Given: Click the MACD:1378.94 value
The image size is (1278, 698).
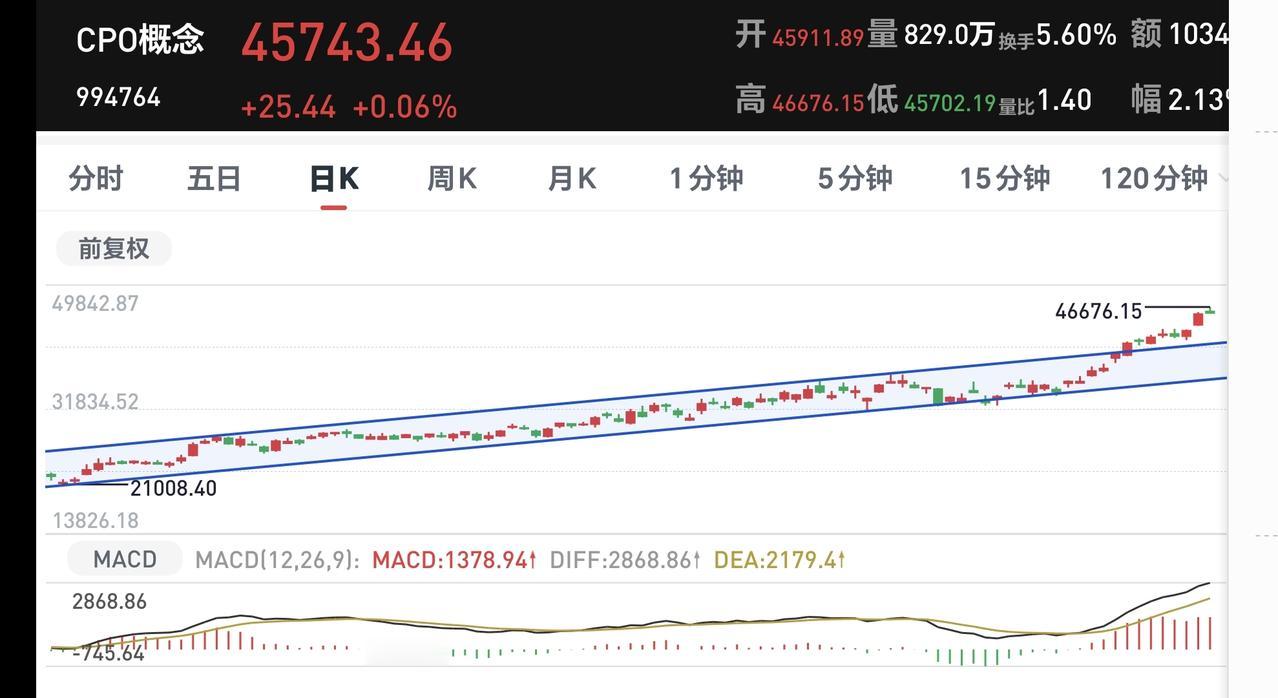Looking at the screenshot, I should 455,560.
